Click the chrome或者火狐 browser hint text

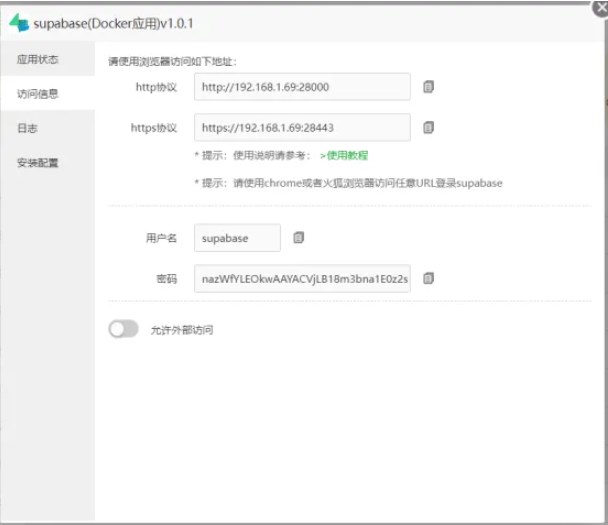click(348, 183)
